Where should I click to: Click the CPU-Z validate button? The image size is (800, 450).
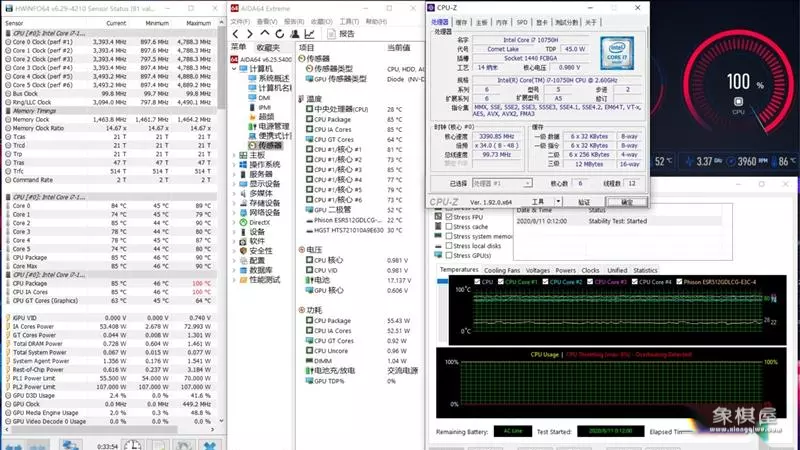pos(585,202)
